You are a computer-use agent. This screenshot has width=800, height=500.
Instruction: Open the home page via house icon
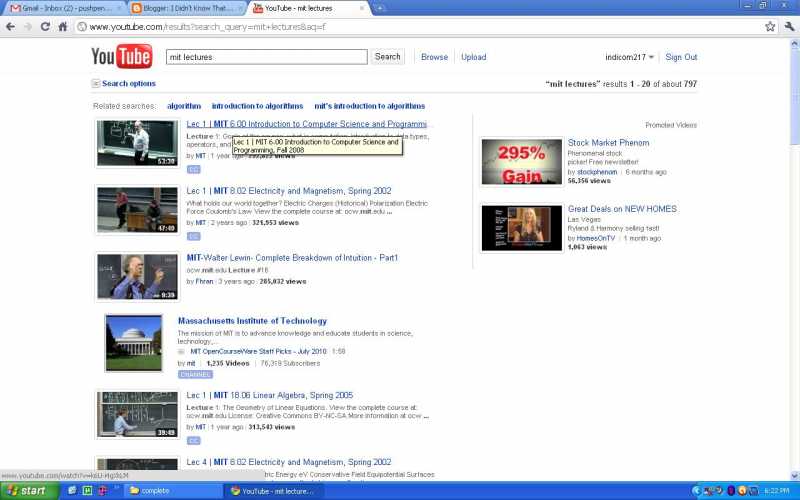pos(62,27)
